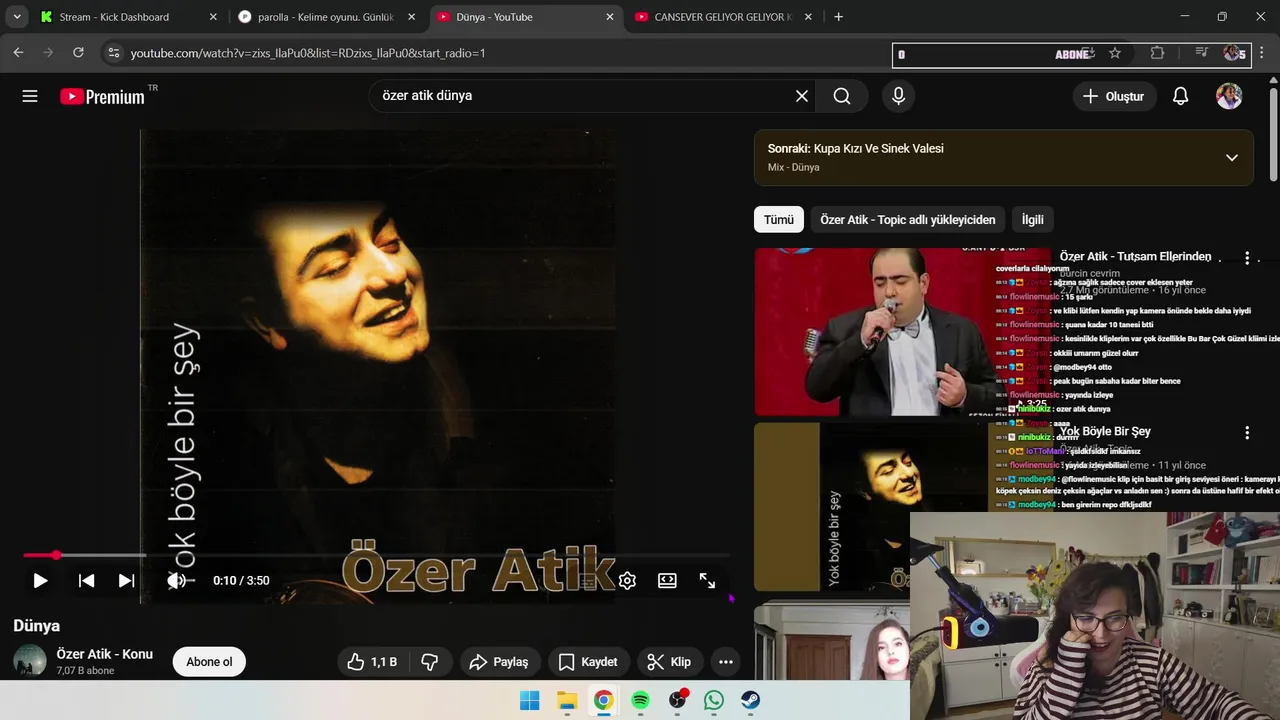This screenshot has height=720, width=1280.
Task: Open Steam from the taskbar
Action: point(750,701)
